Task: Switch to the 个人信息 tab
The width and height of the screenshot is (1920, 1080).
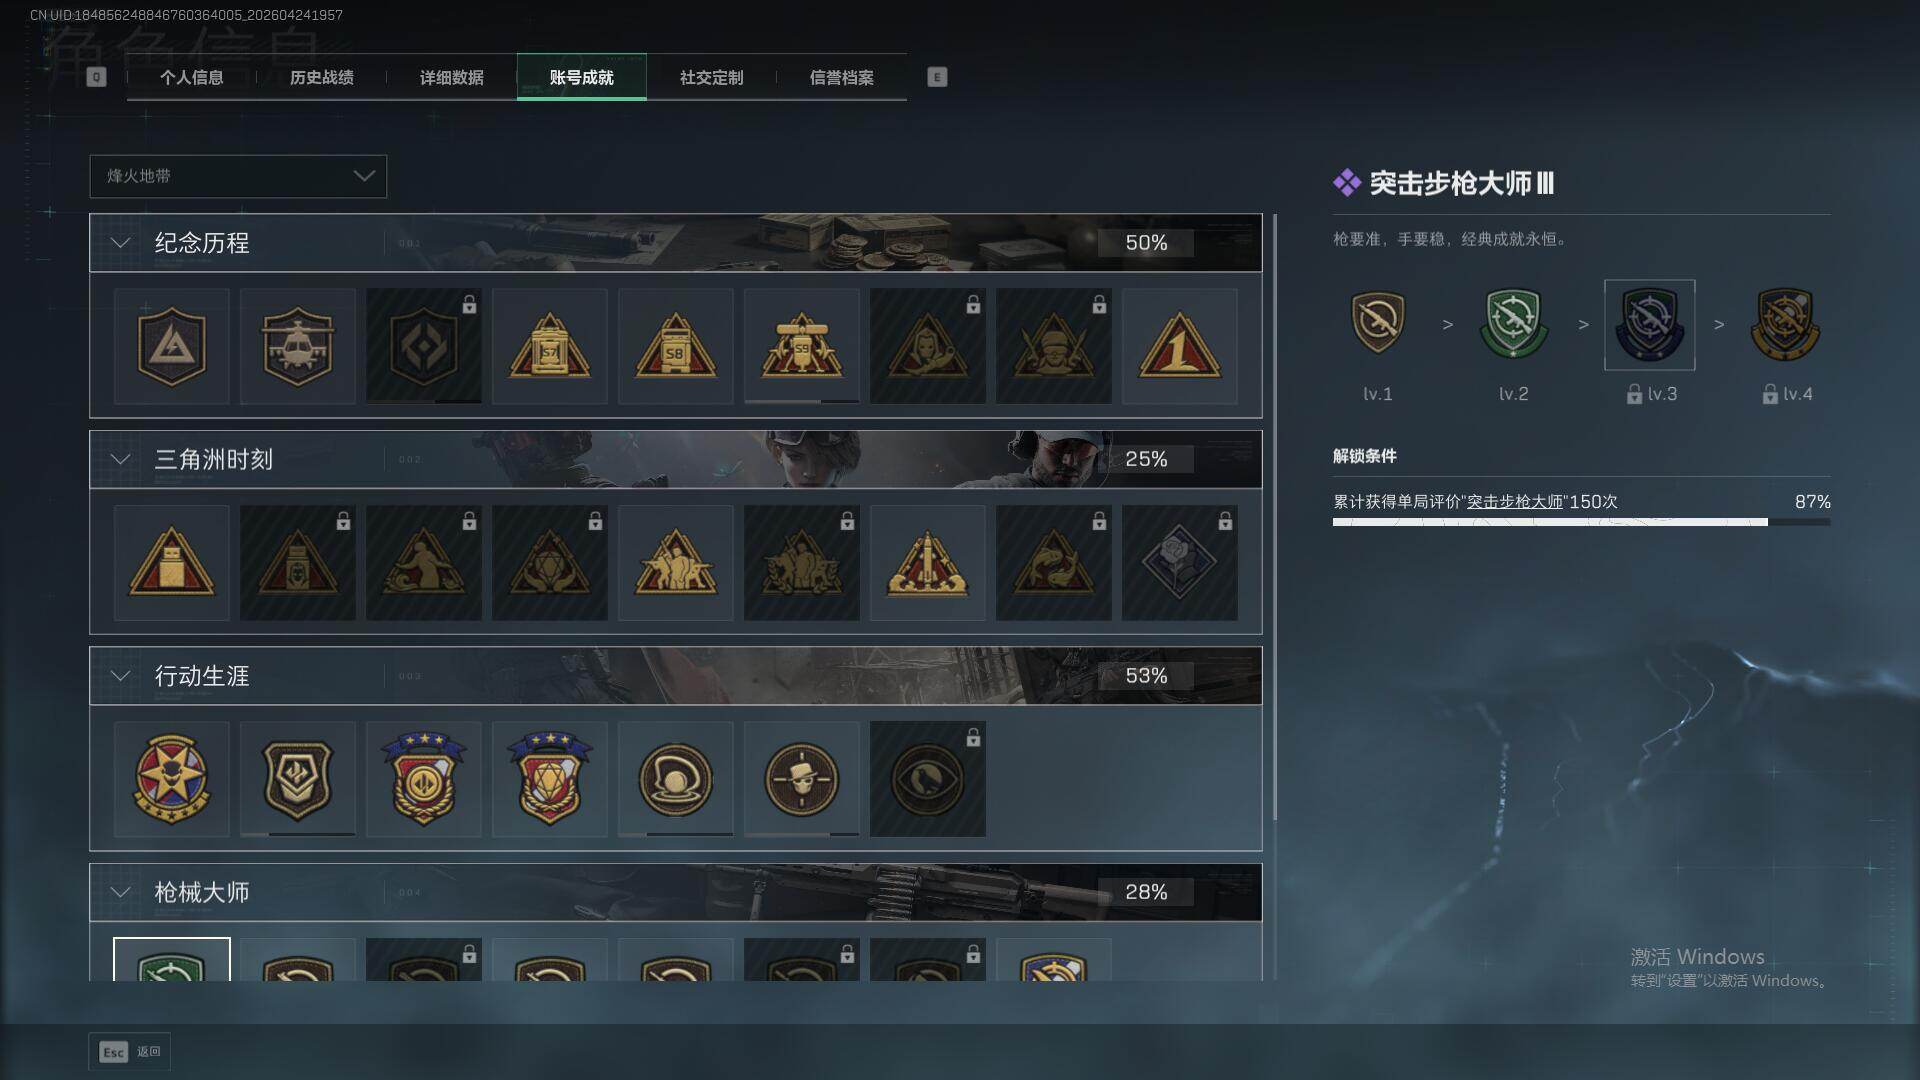Action: 191,77
